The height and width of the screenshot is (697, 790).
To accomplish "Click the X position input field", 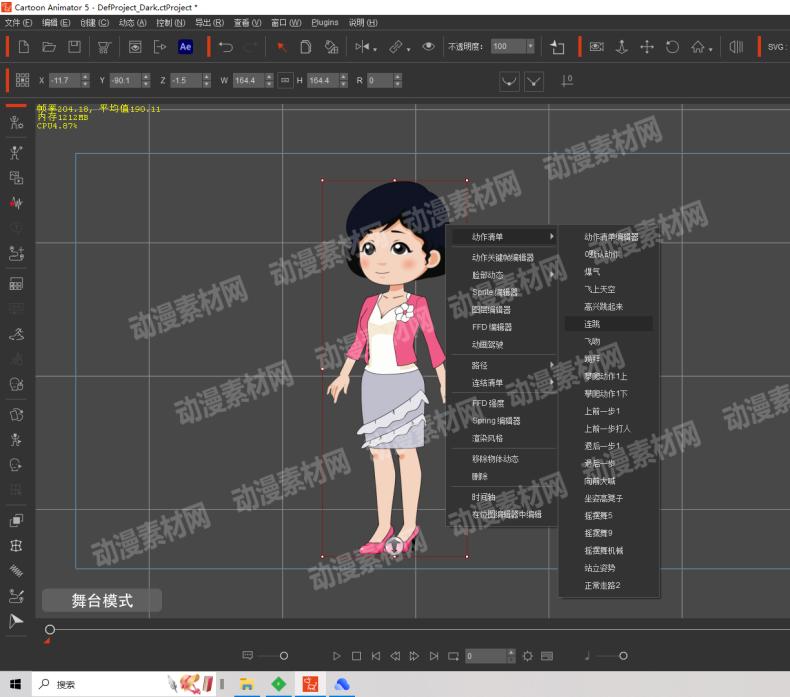I will (65, 80).
